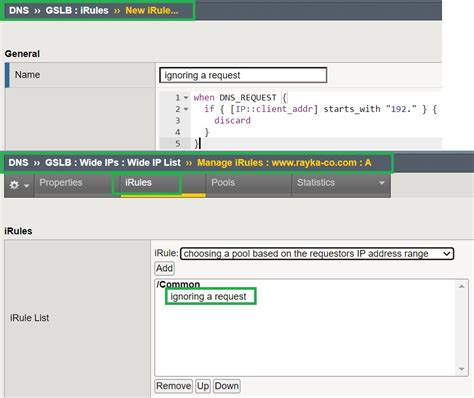Click line number 3 in editor gutter
Viewport: 474px width, 398px height.
pos(178,120)
